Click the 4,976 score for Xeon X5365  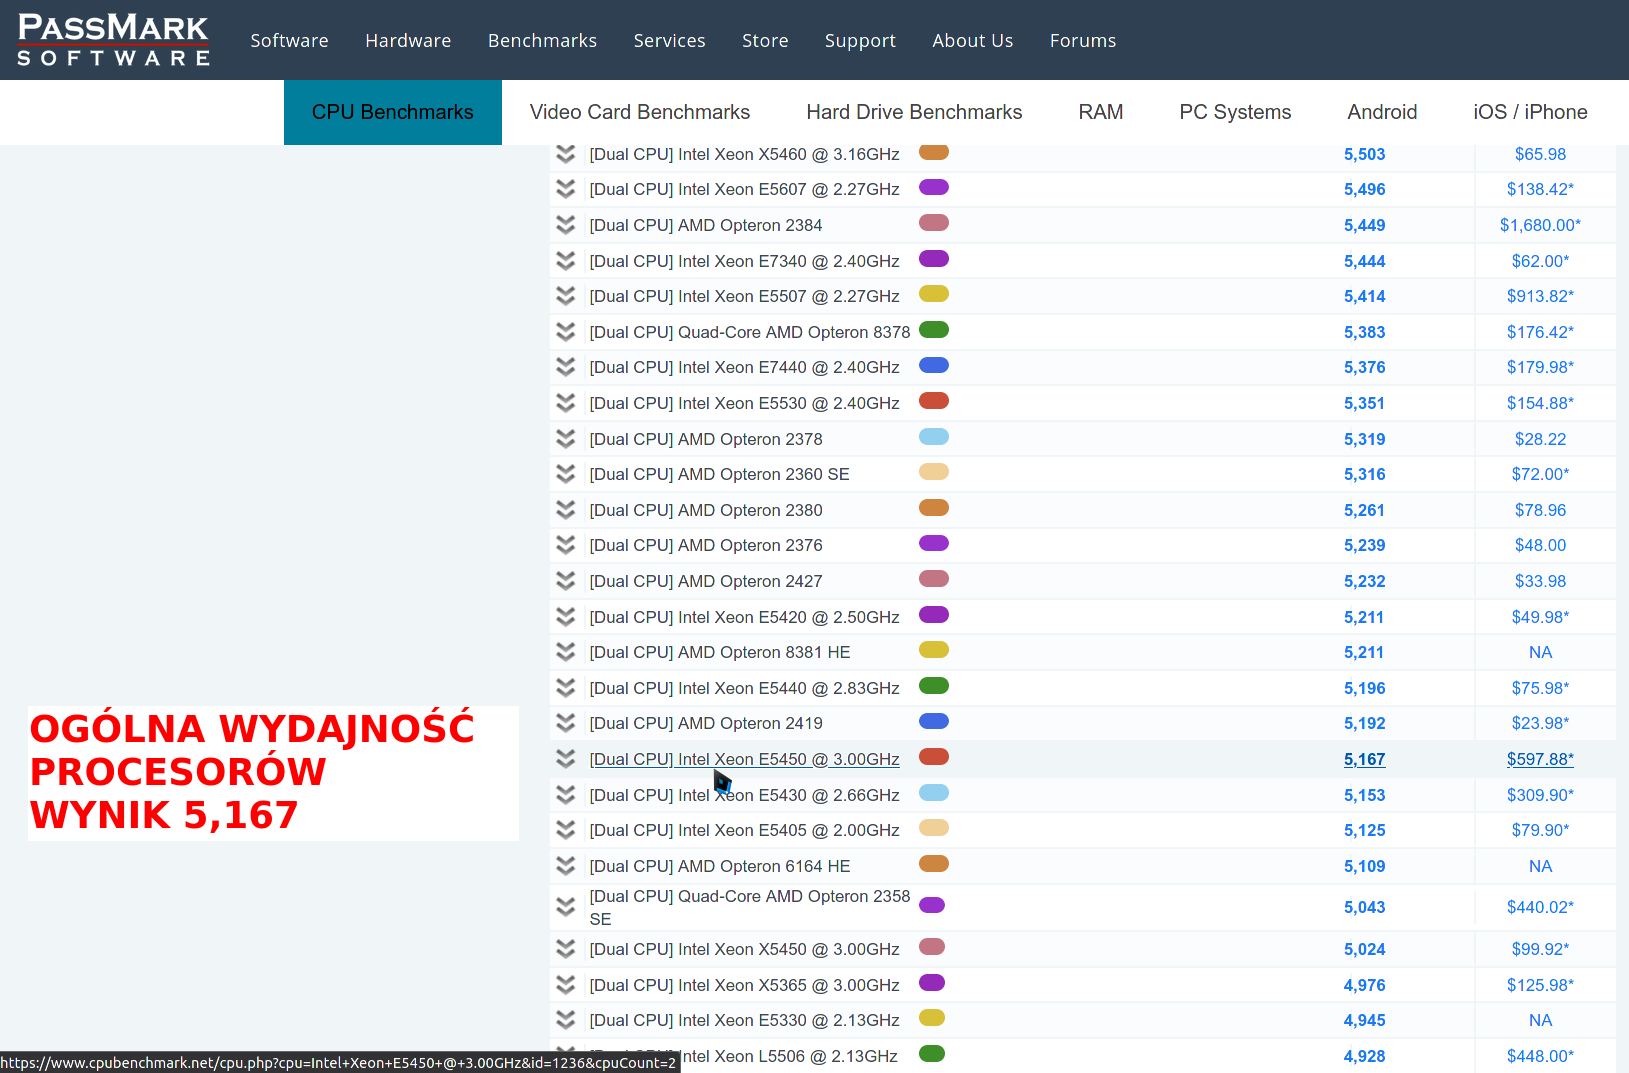pos(1364,985)
